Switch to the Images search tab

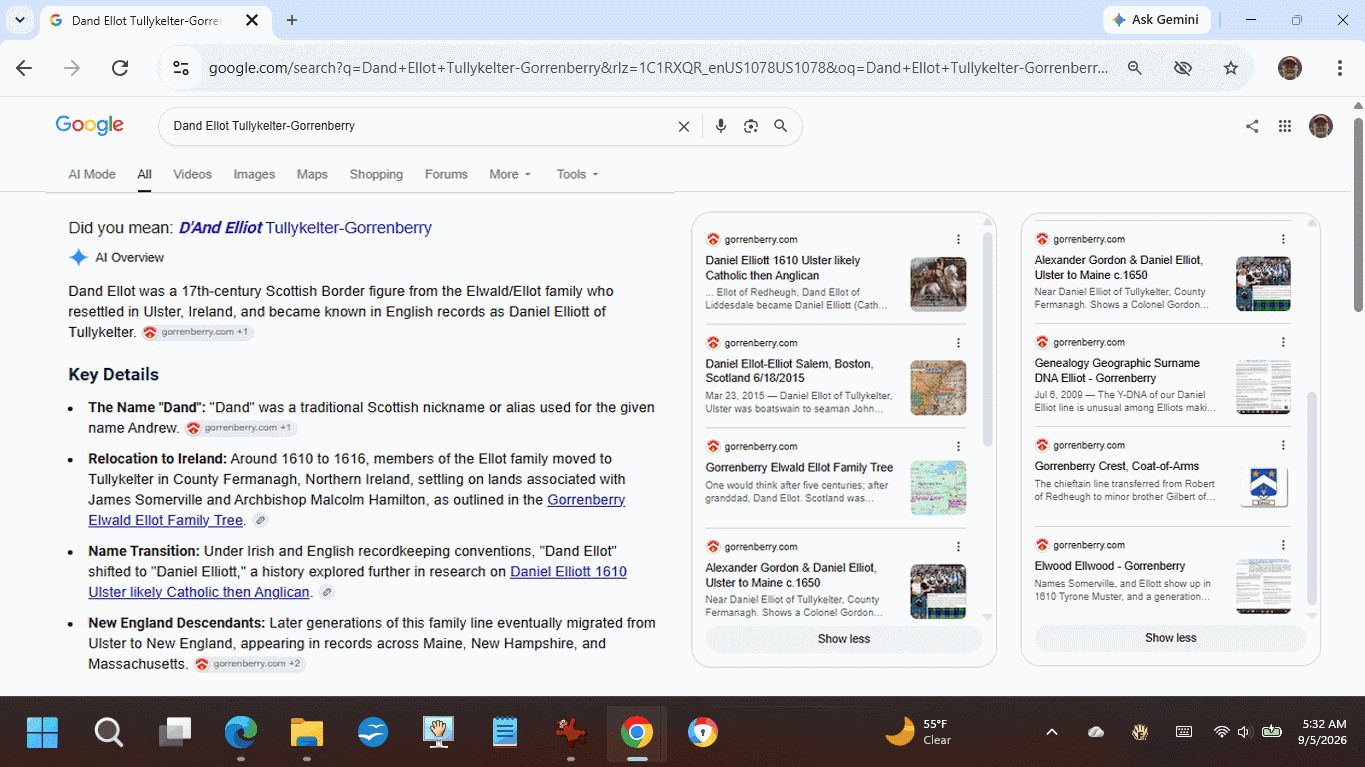coord(254,174)
